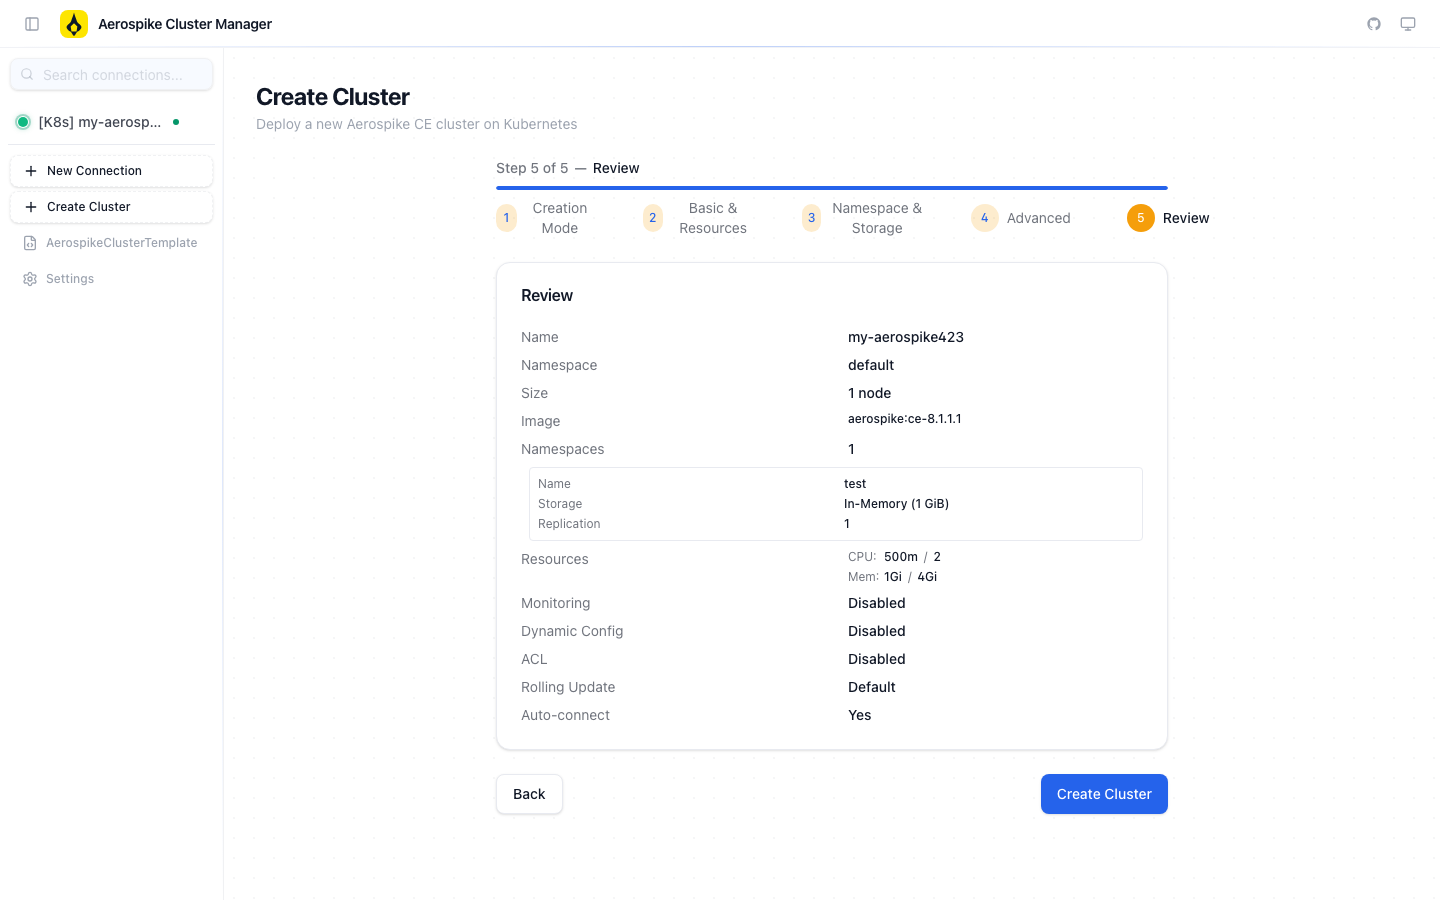Viewport: 1440px width, 900px height.
Task: Click the plus icon on Create Cluster sidebar
Action: click(31, 207)
